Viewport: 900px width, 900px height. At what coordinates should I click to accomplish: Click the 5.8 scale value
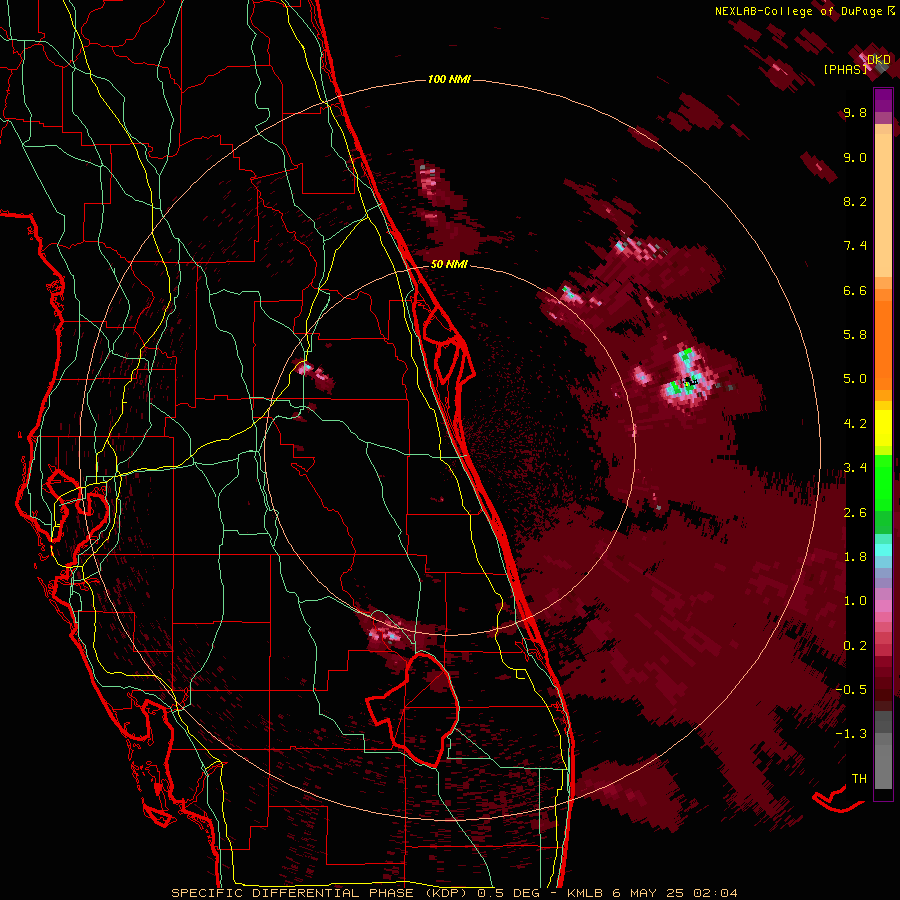855,335
